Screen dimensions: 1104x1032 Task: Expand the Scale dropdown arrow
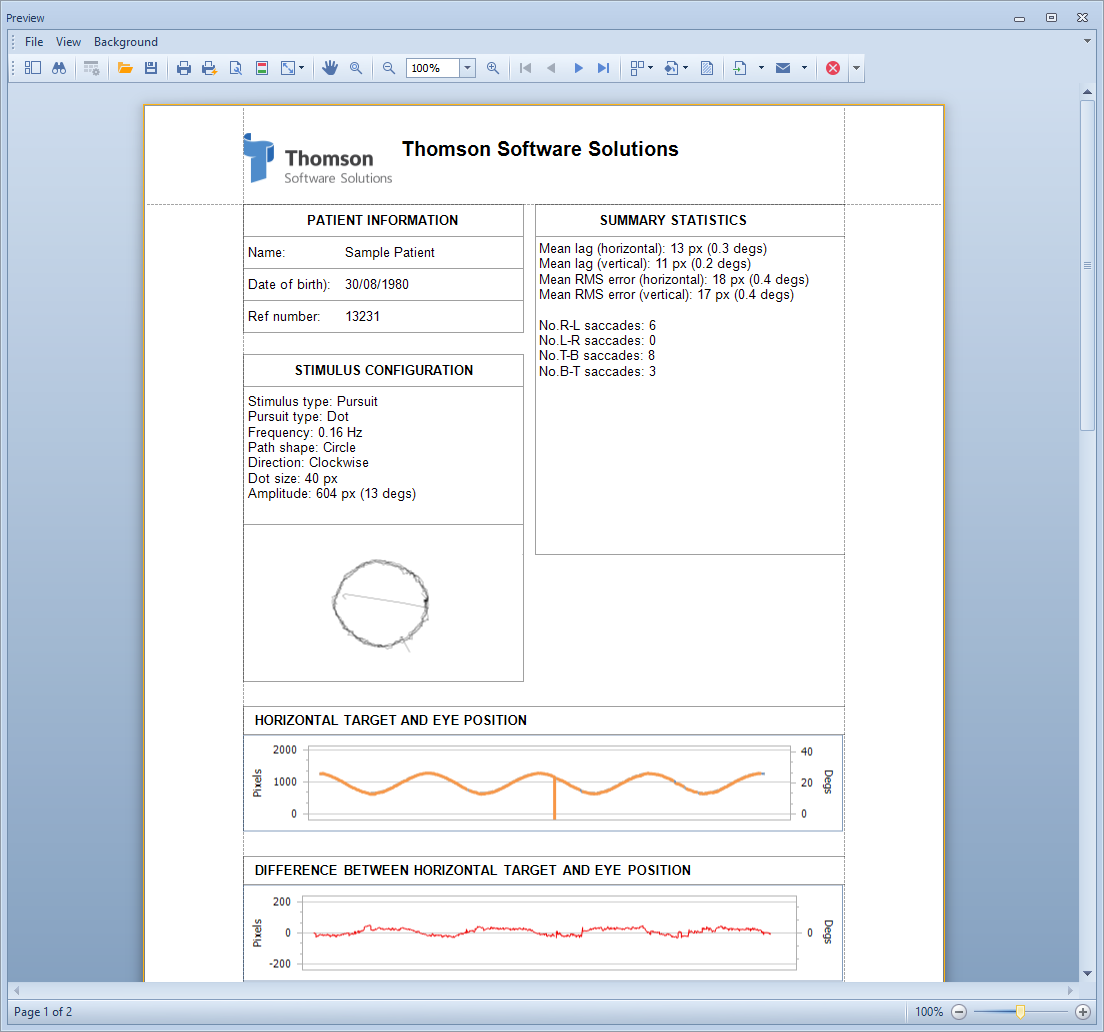[301, 68]
